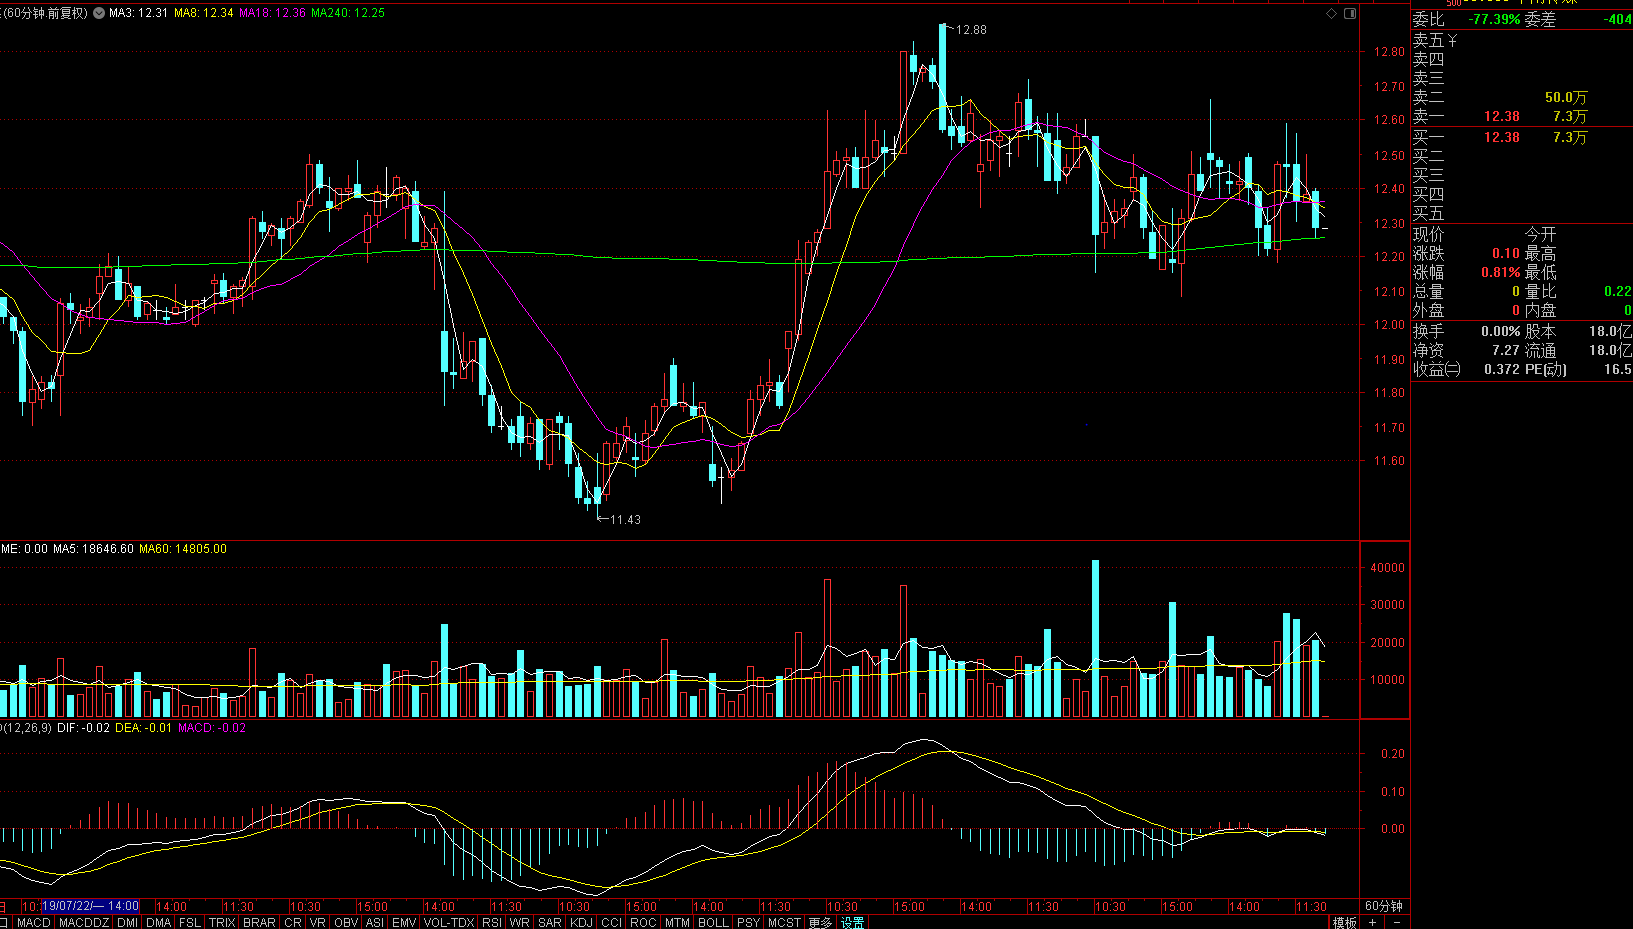This screenshot has width=1633, height=929.
Task: Select the MACDDZ indicator tab
Action: 83,922
